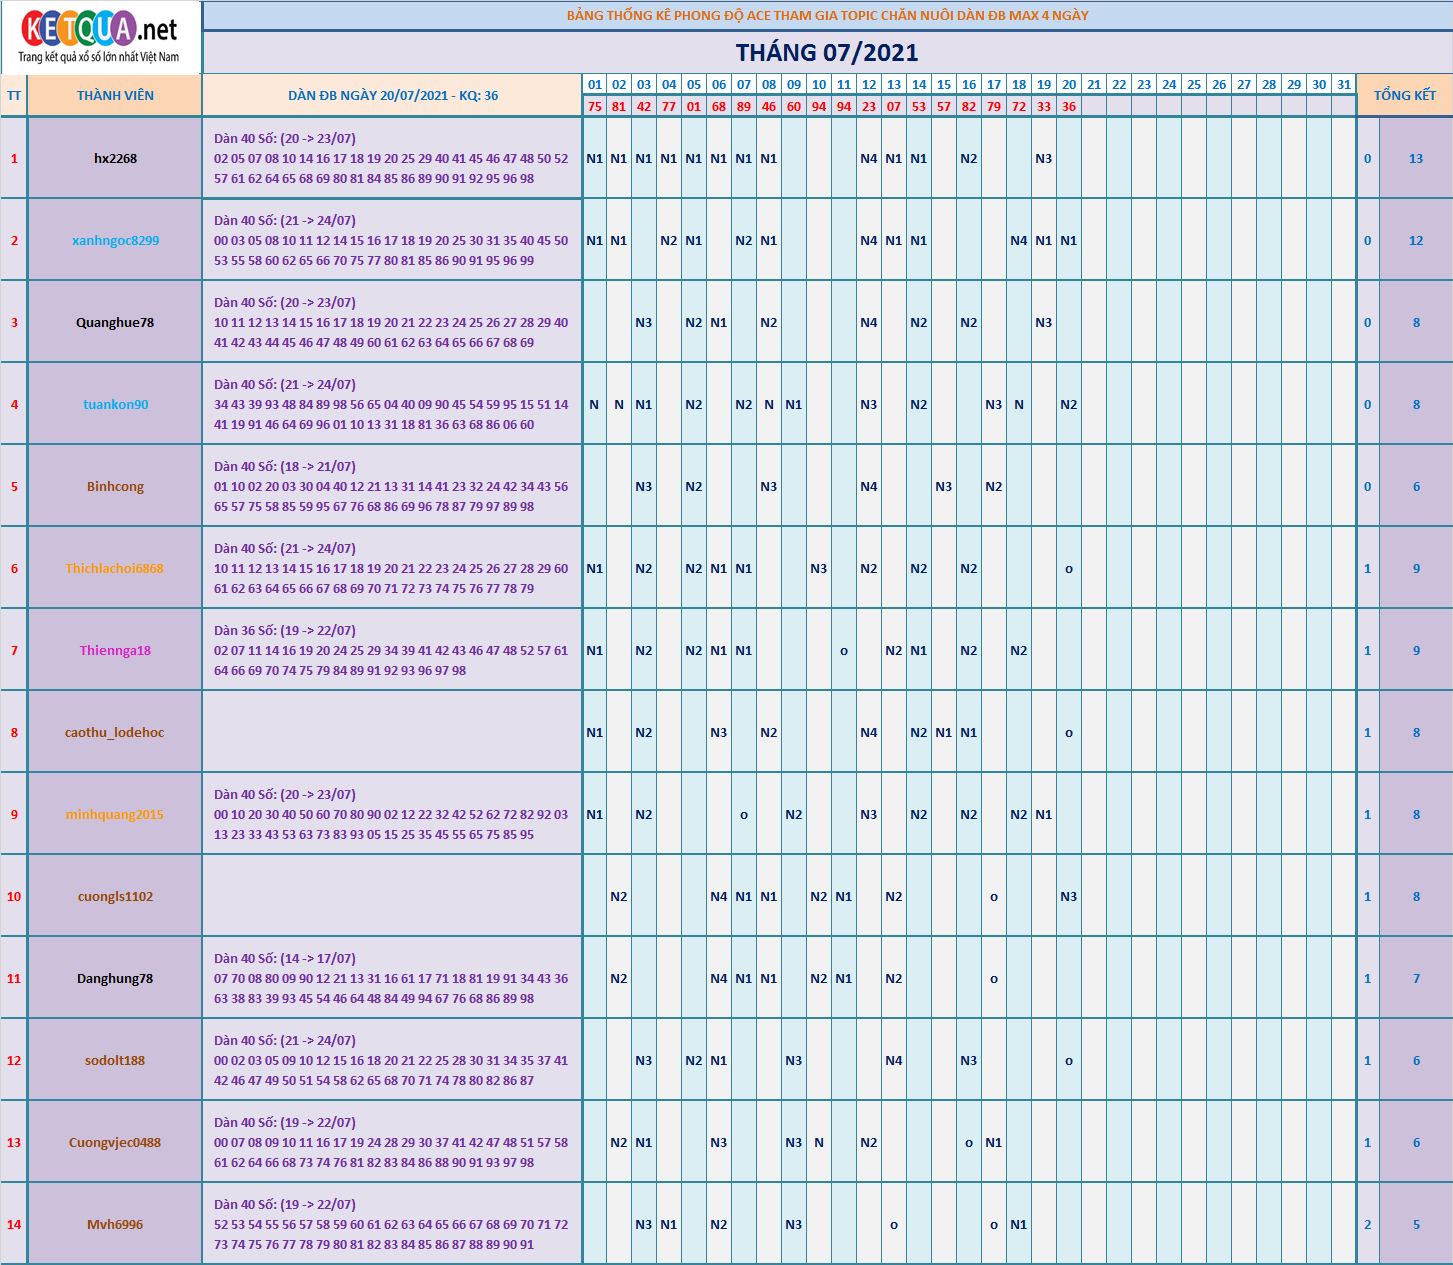The height and width of the screenshot is (1265, 1453).
Task: Open member hx2268's name link
Action: pos(115,159)
